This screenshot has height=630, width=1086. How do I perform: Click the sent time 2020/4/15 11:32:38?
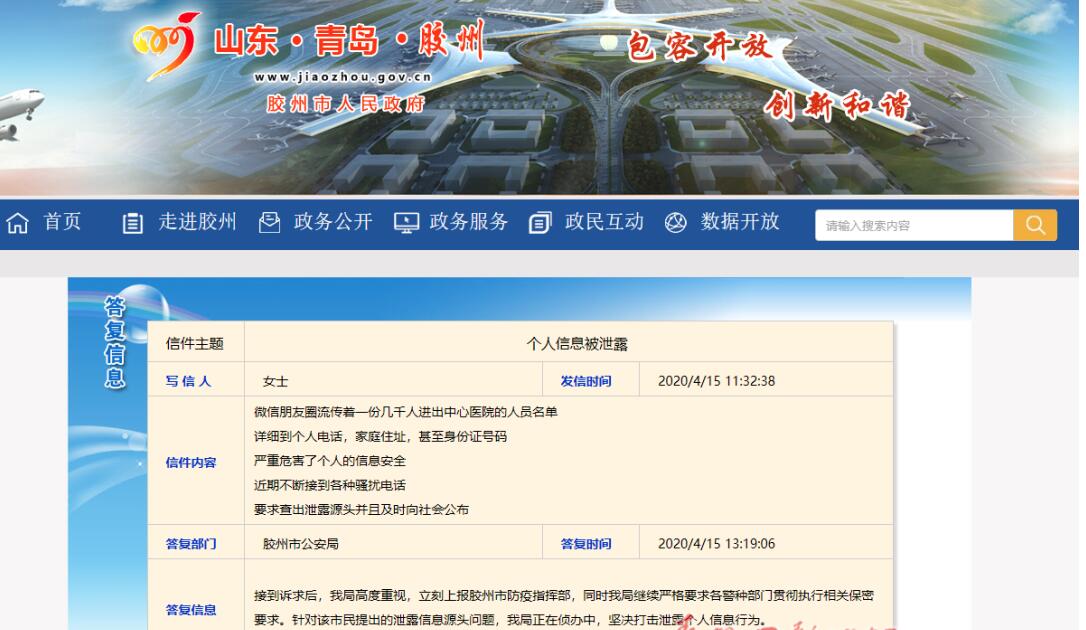click(x=716, y=381)
